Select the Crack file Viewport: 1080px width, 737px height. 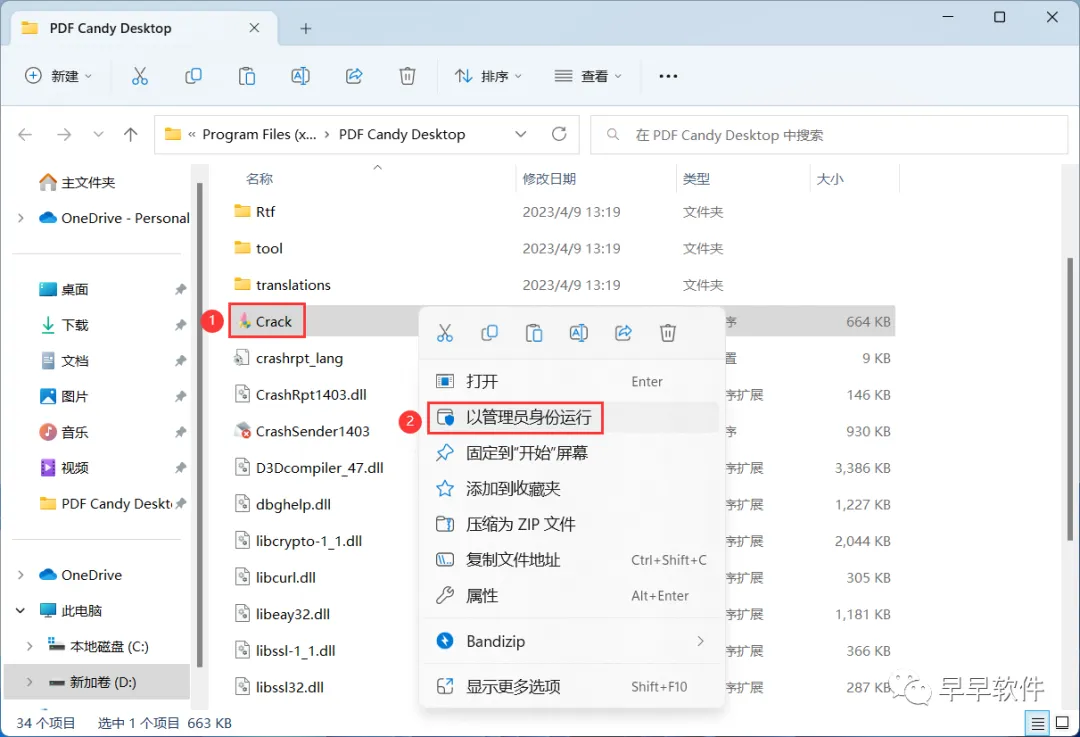267,321
